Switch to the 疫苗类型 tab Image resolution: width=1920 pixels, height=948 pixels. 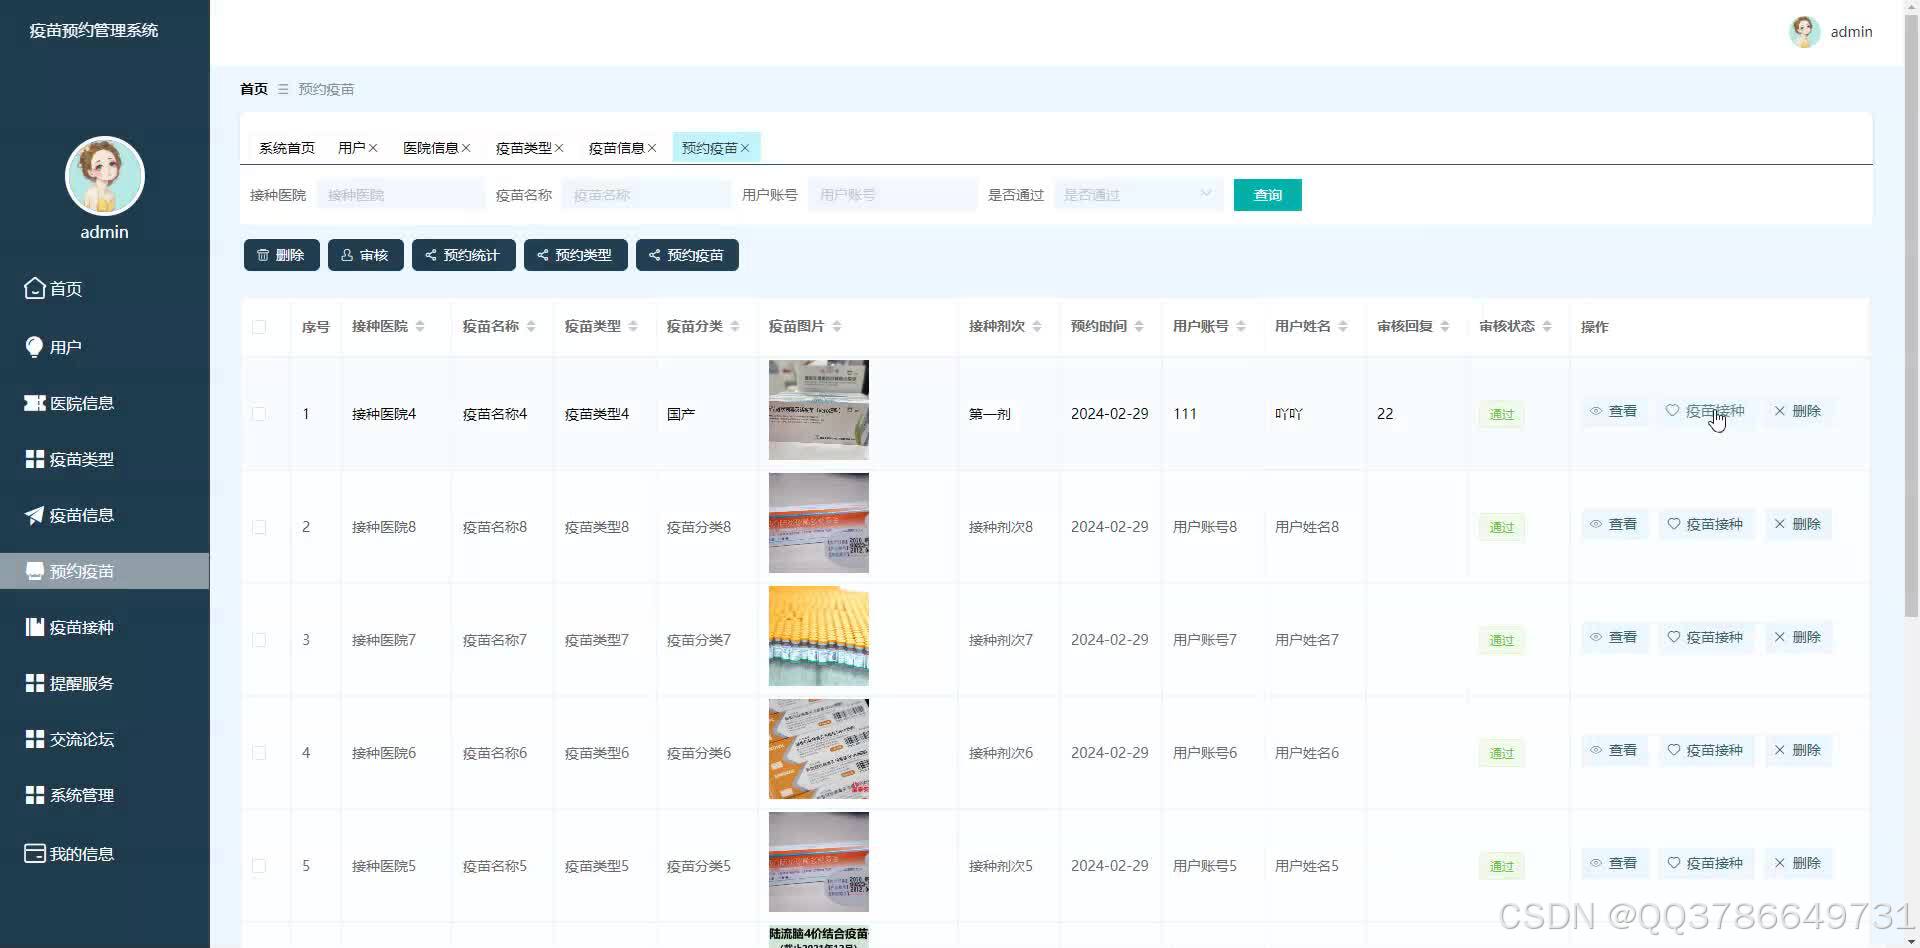point(523,148)
